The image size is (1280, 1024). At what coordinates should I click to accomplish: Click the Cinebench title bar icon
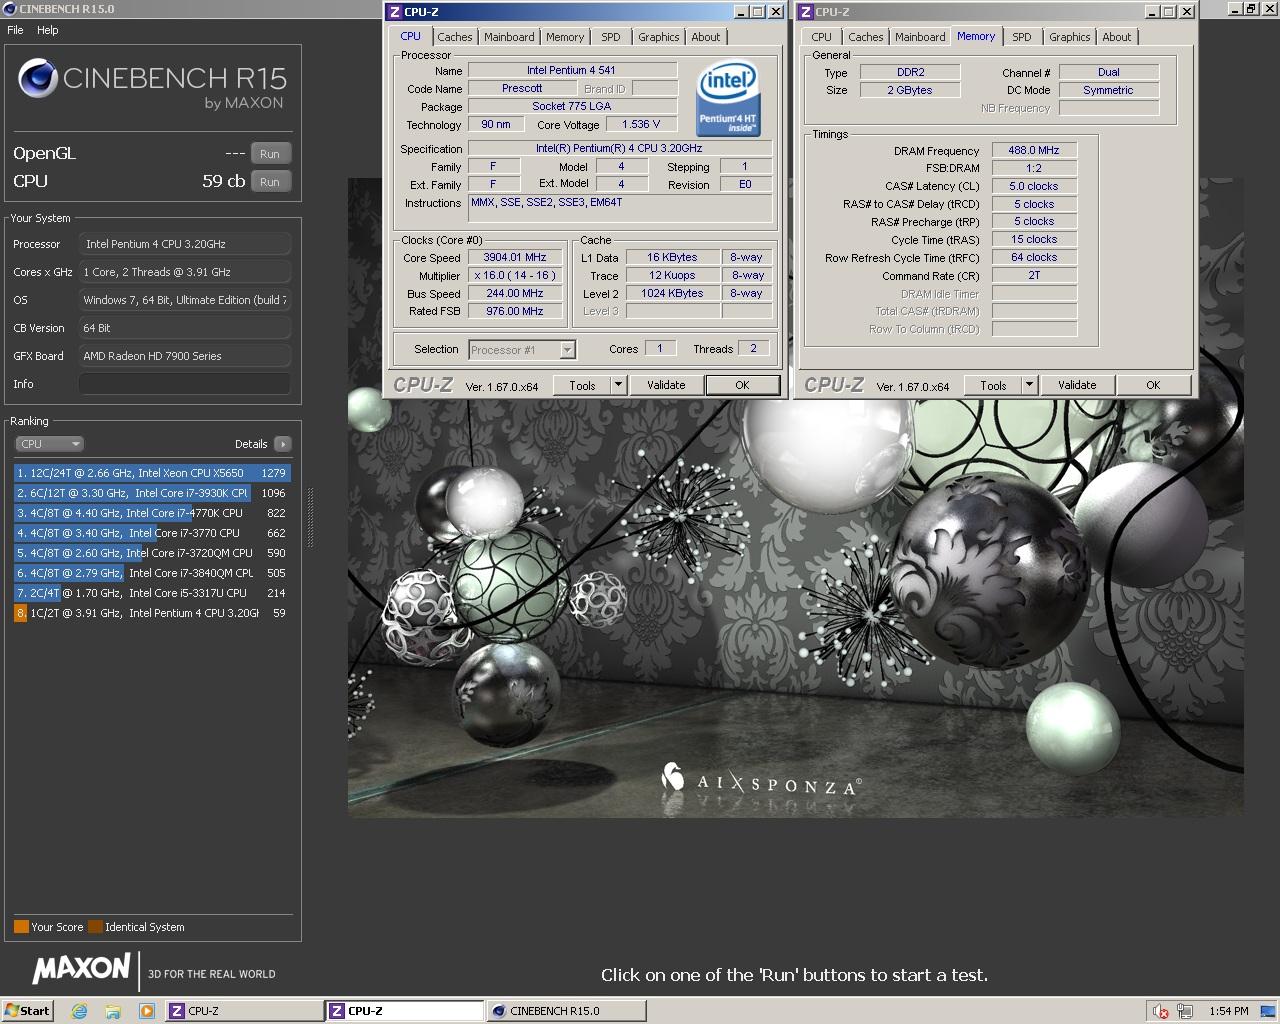10,9
